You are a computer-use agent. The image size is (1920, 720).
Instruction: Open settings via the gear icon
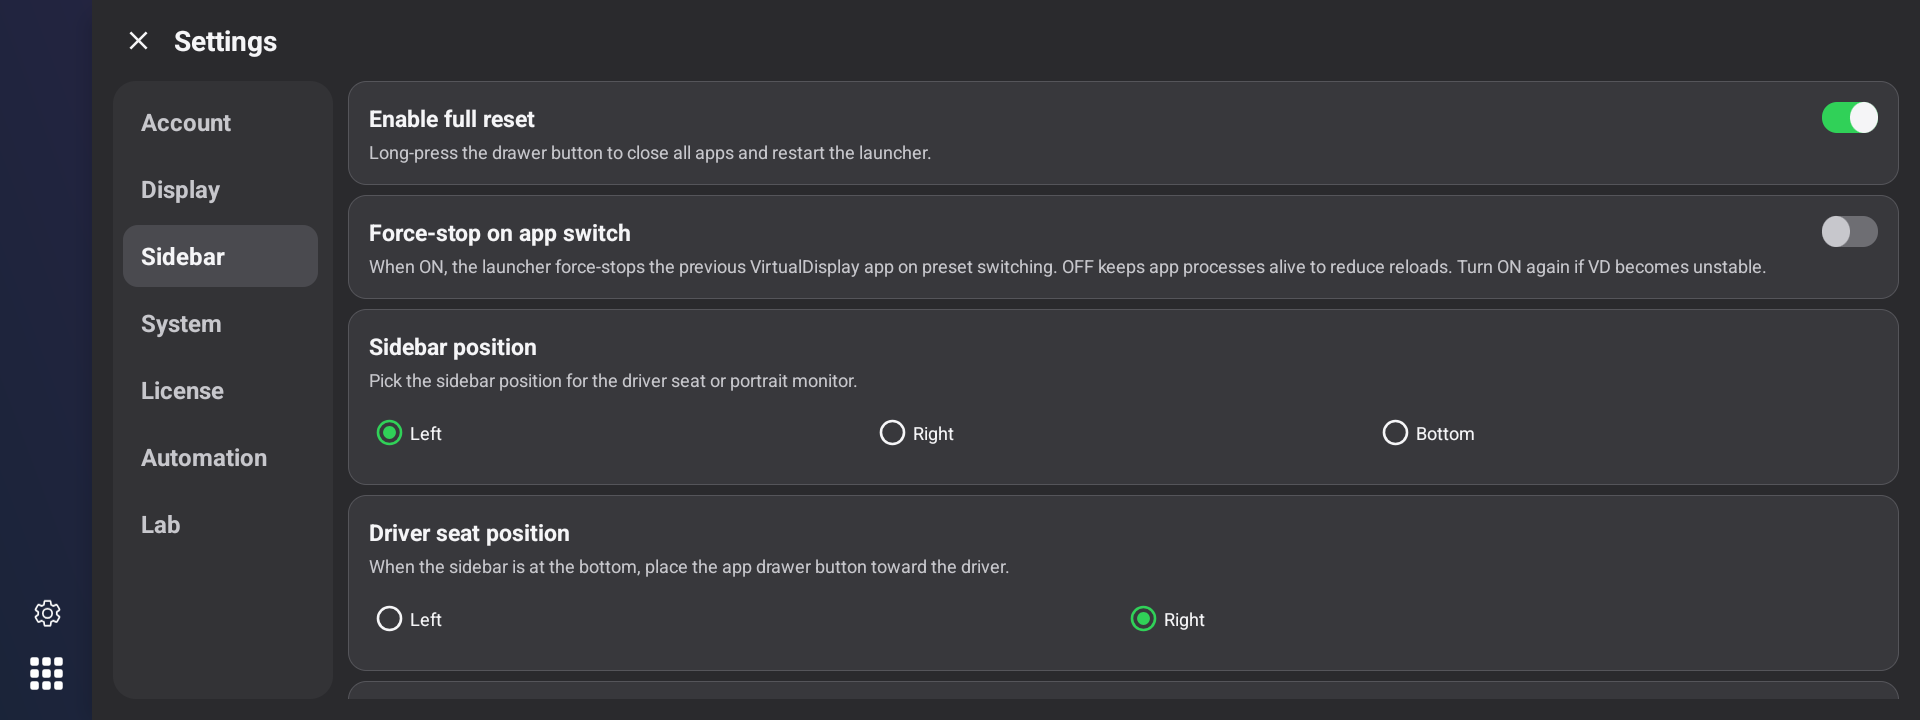point(47,613)
